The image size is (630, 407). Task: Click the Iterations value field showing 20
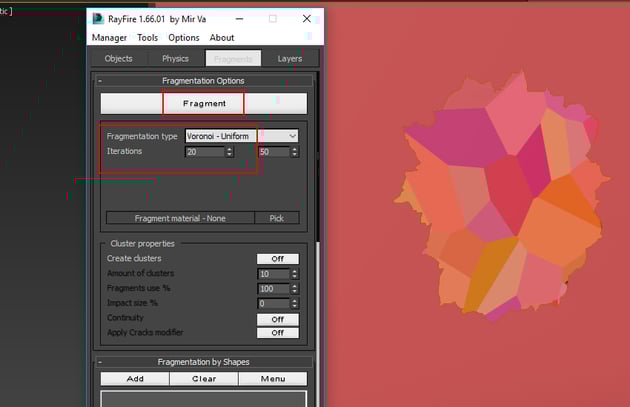click(204, 152)
